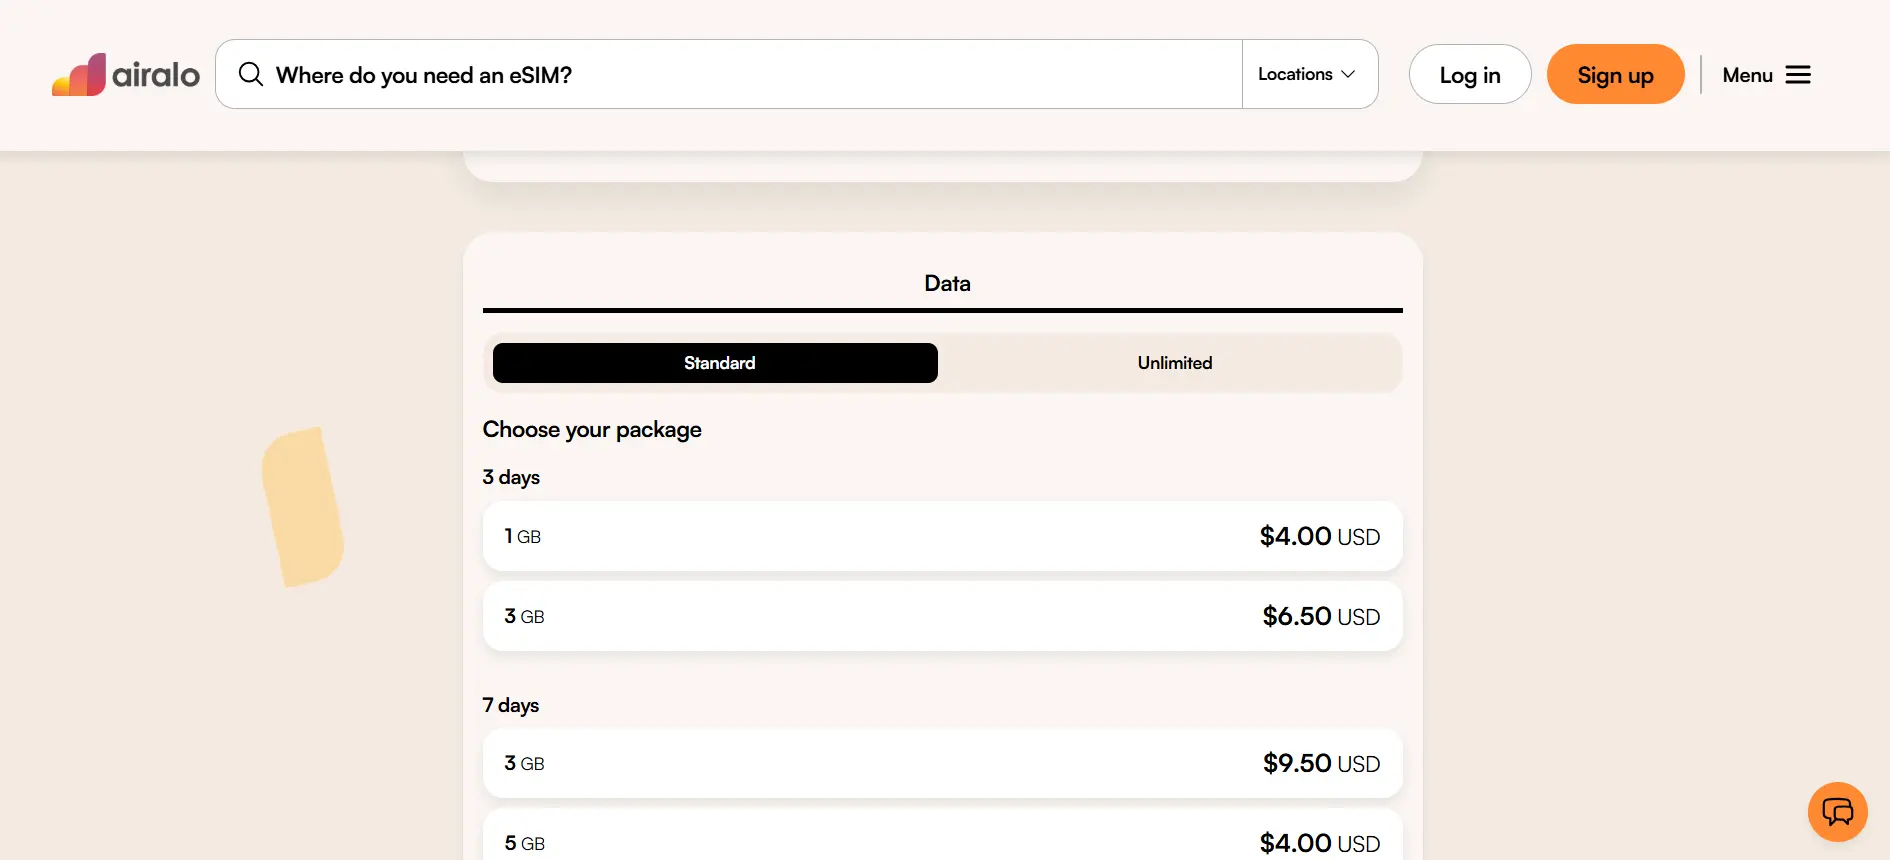This screenshot has width=1890, height=860.
Task: Click the Airalo logo icon
Action: point(79,75)
